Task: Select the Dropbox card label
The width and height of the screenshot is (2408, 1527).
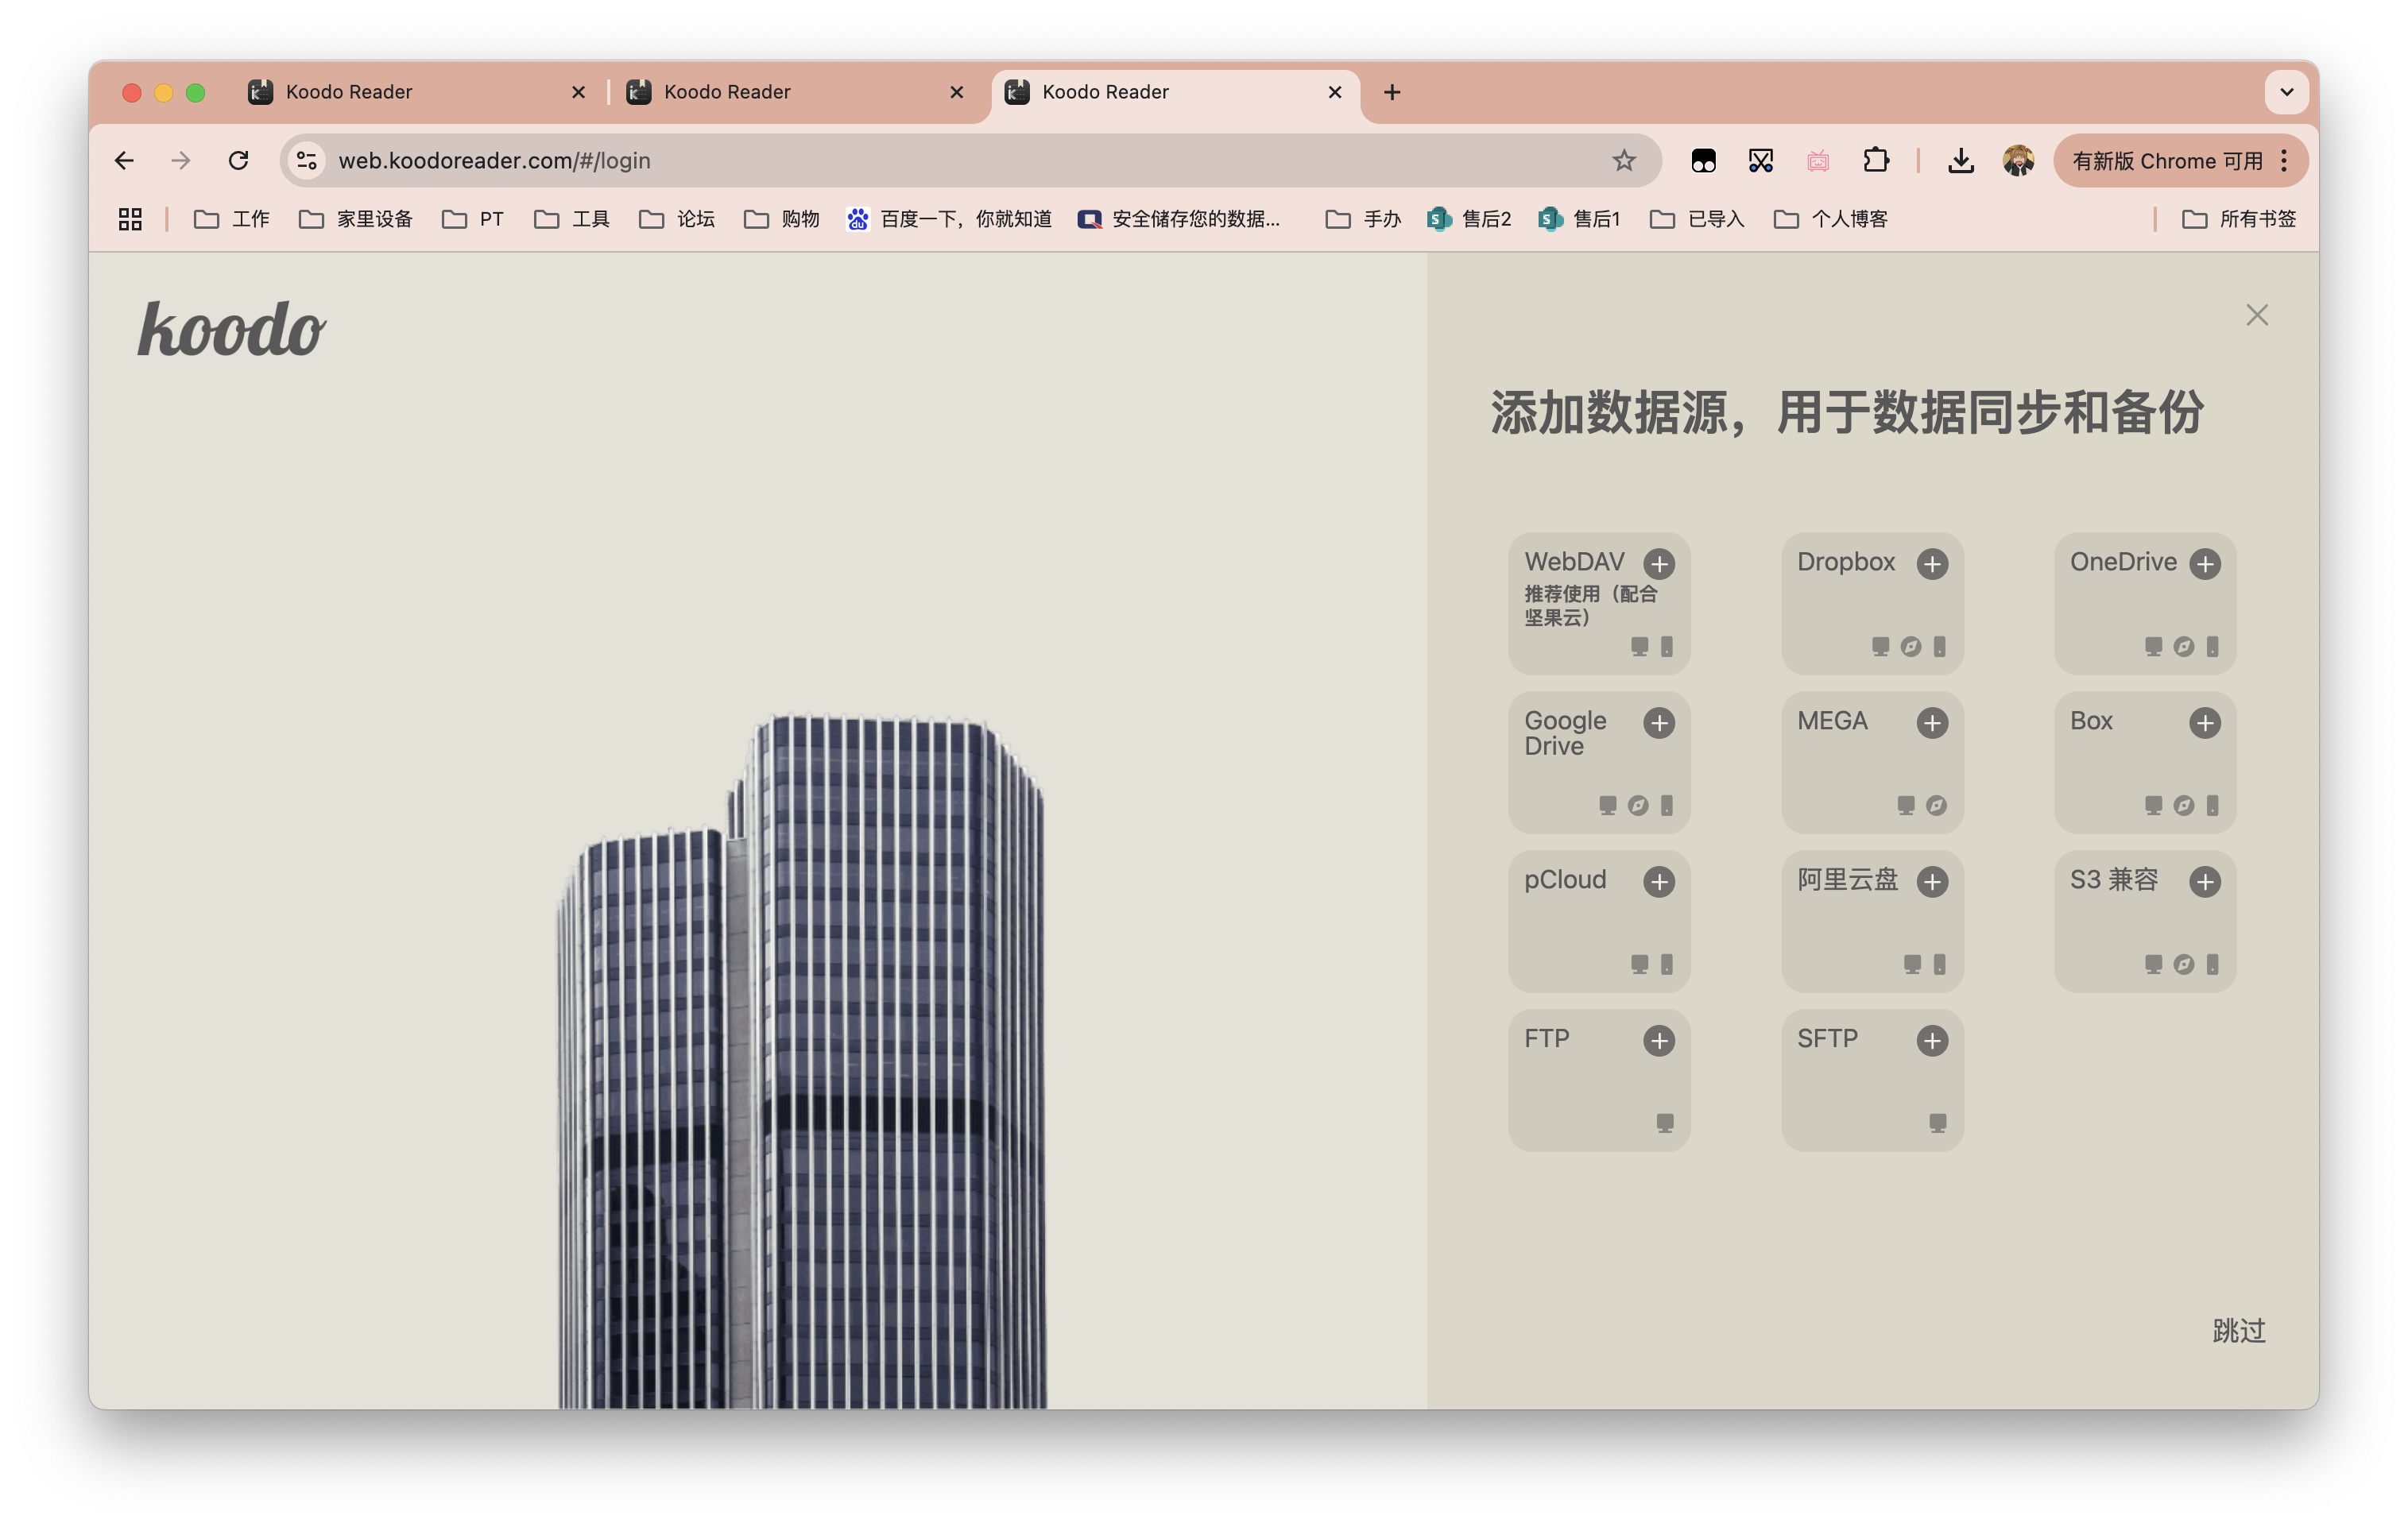Action: [1846, 562]
